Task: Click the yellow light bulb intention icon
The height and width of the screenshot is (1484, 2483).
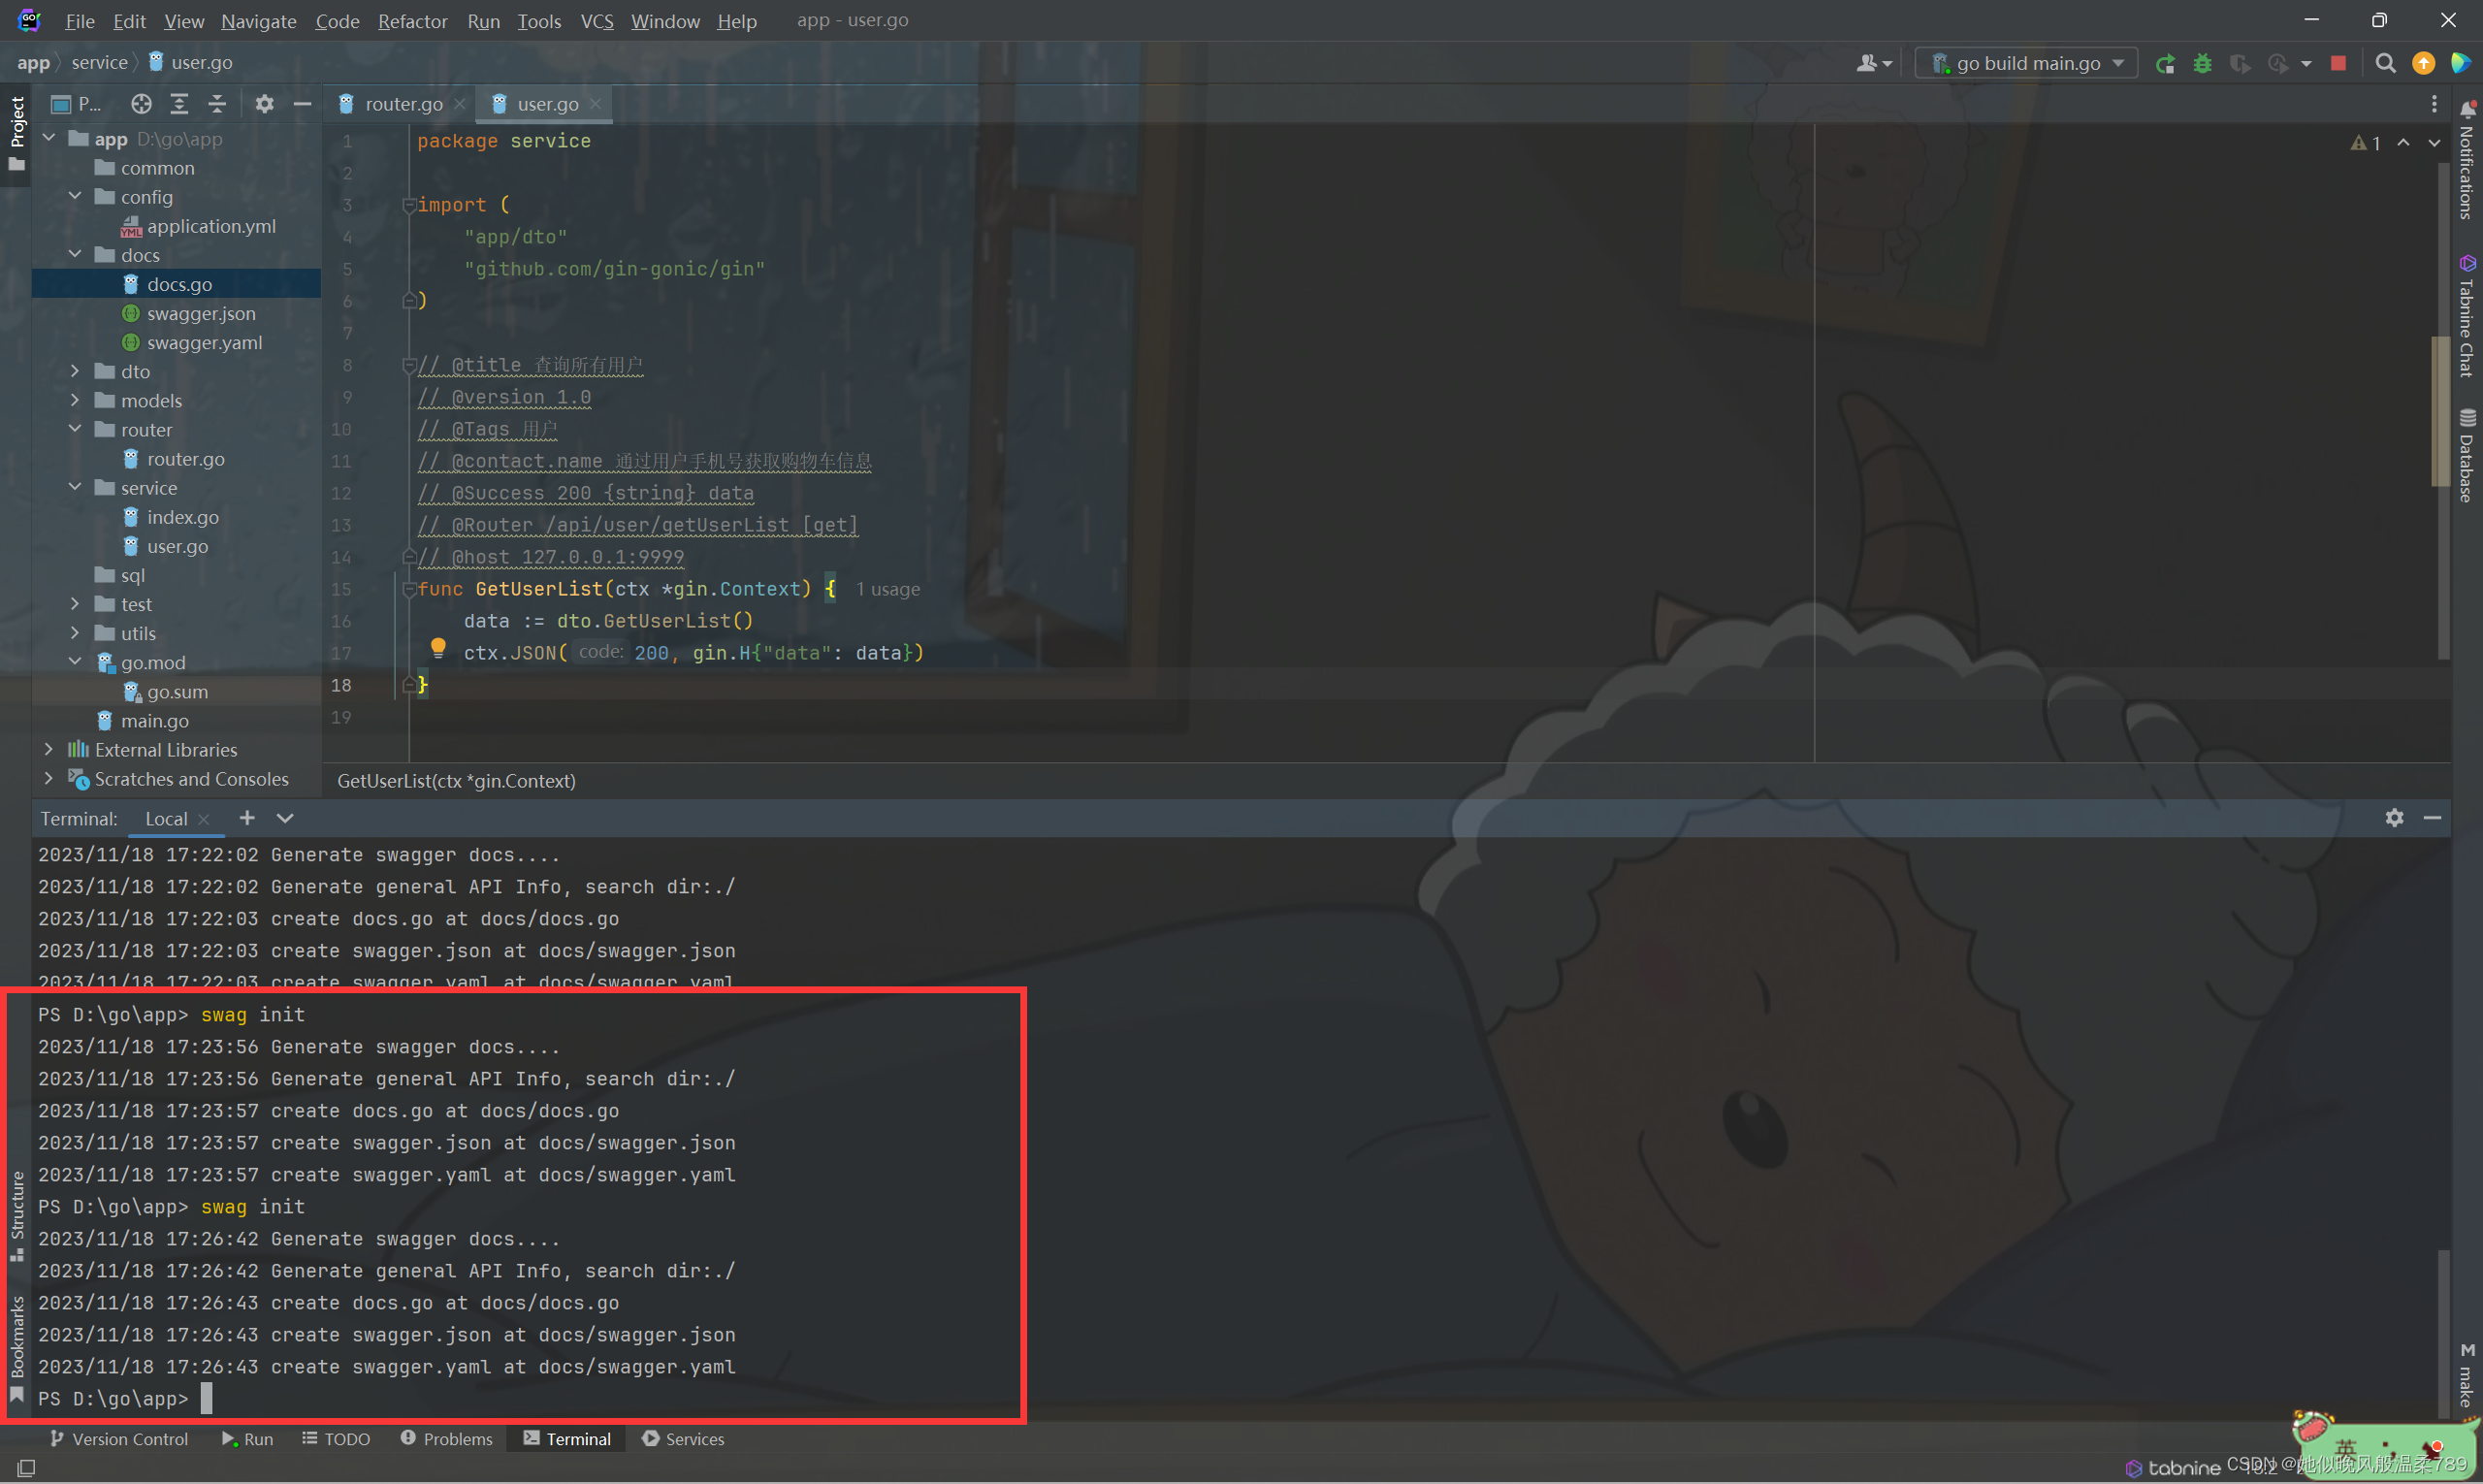Action: click(x=438, y=648)
